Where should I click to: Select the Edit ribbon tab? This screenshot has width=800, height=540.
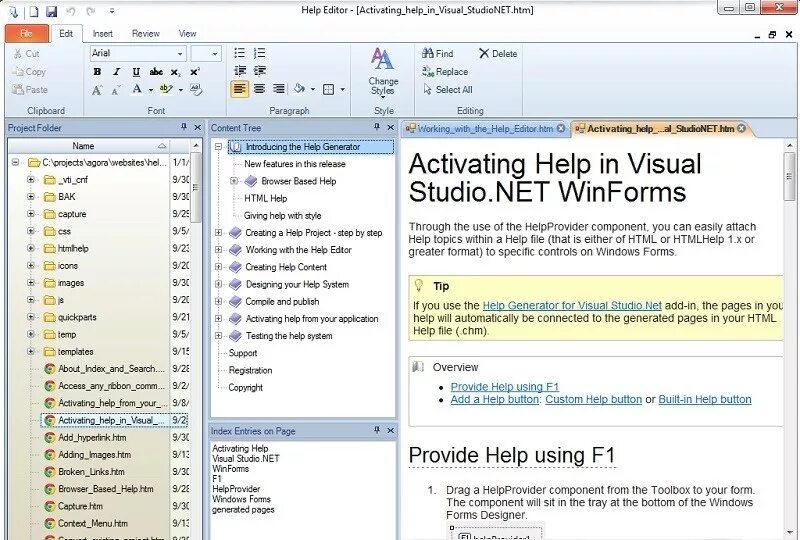(66, 34)
